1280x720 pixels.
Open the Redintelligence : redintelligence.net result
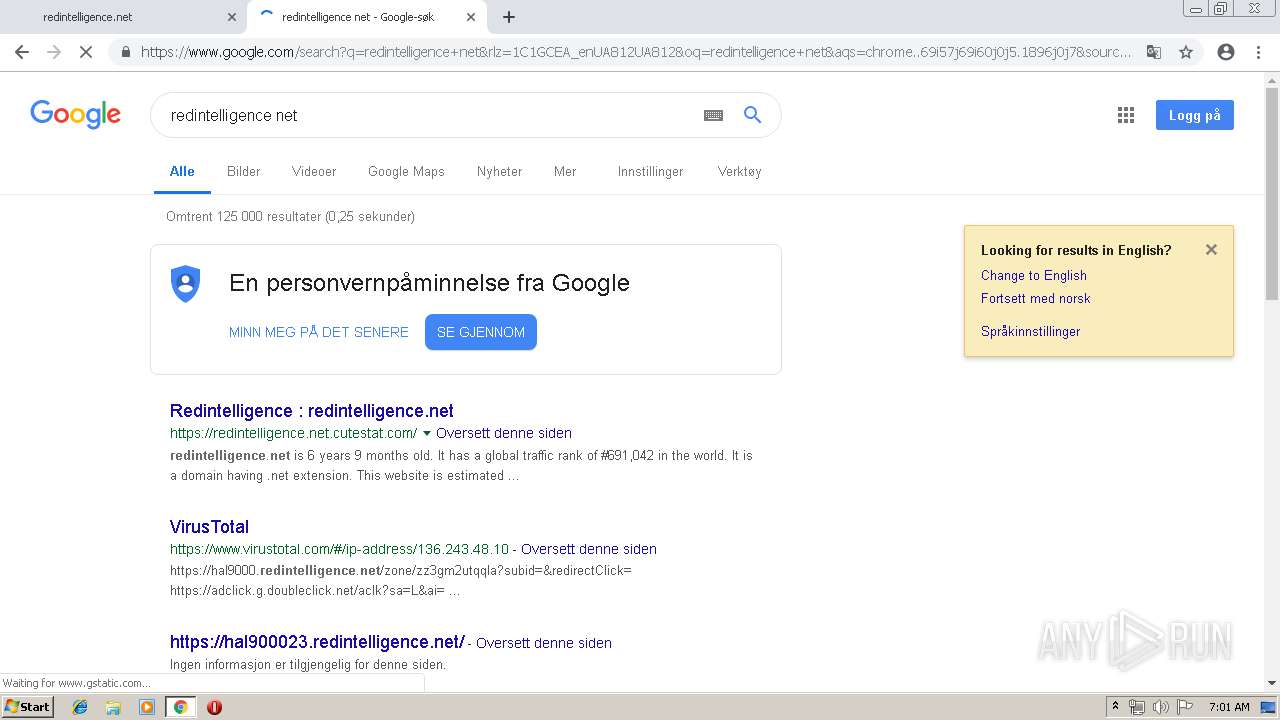312,411
